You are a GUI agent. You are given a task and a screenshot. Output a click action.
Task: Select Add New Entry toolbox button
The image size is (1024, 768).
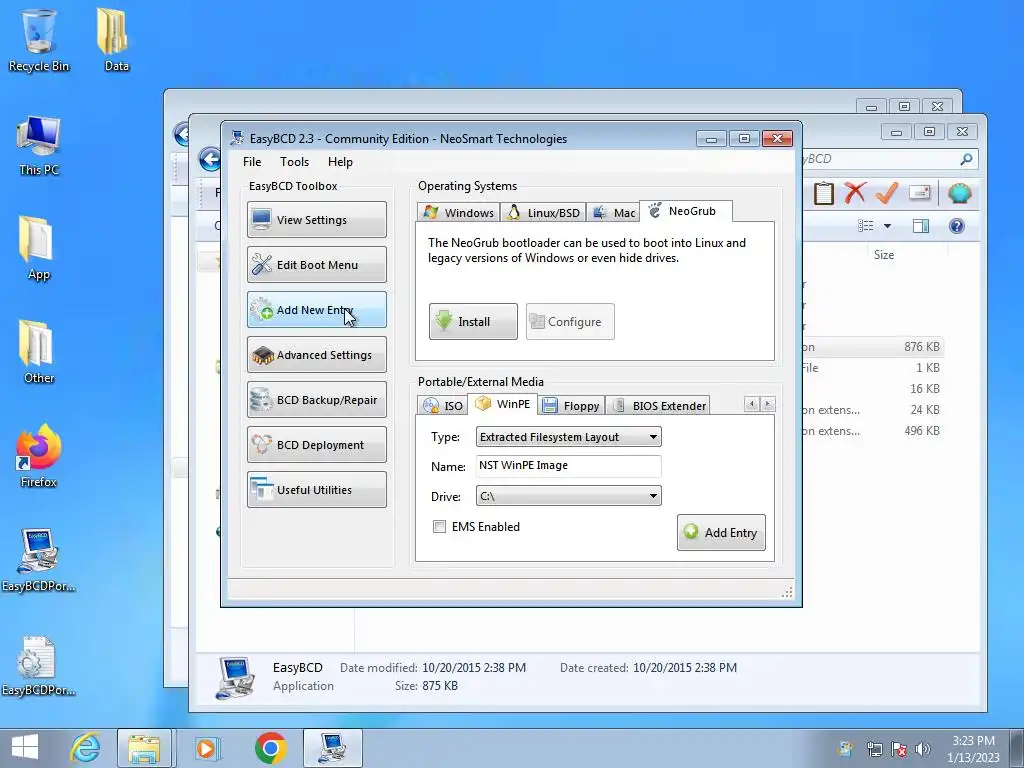[317, 310]
